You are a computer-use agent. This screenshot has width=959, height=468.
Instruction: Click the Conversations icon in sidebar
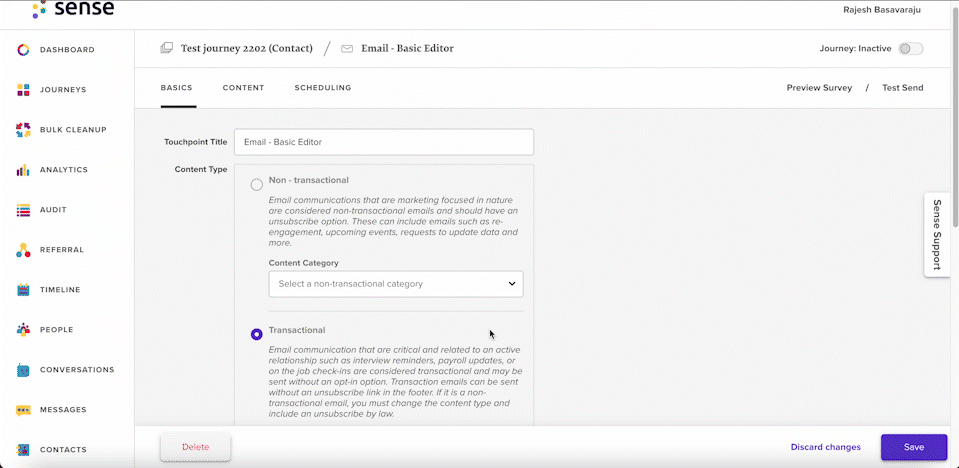pos(23,370)
